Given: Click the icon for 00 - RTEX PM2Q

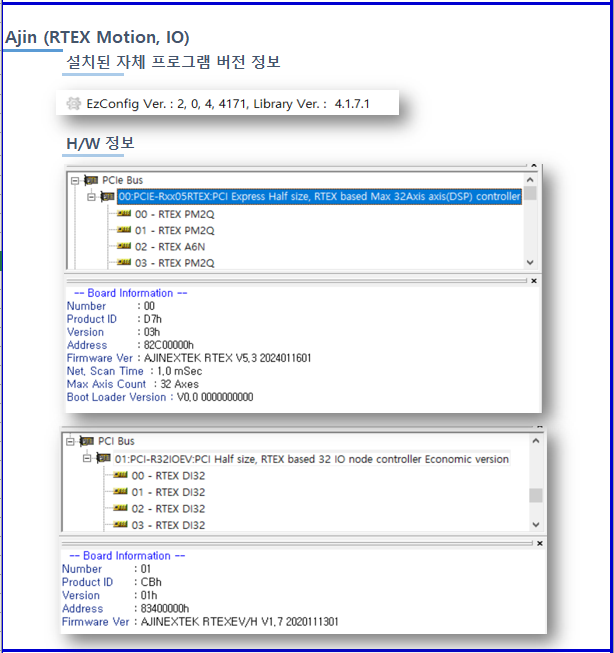Looking at the screenshot, I should (x=123, y=213).
